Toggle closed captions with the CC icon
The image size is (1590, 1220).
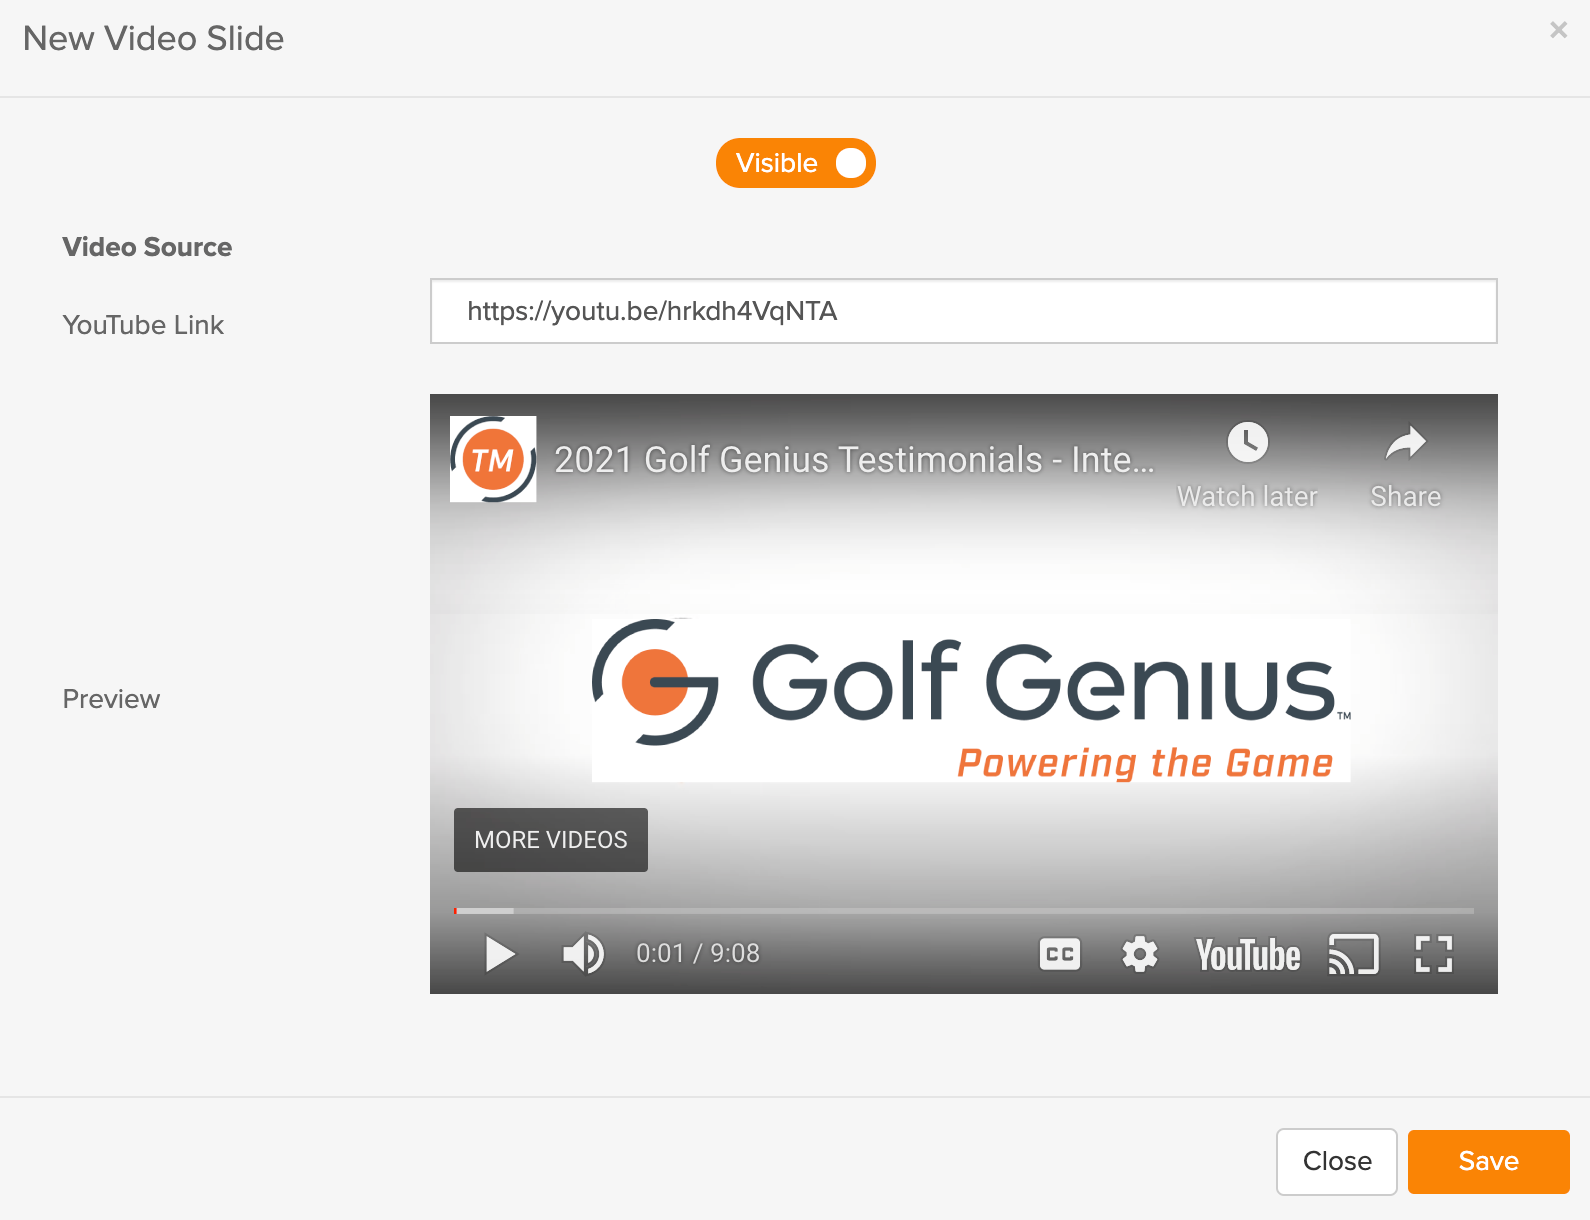point(1060,954)
